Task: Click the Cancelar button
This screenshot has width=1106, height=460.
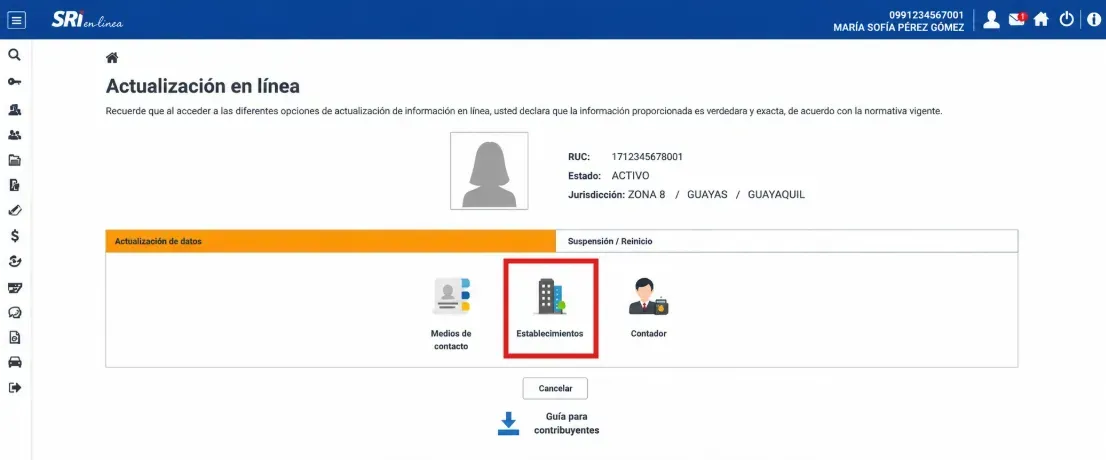Action: point(555,388)
